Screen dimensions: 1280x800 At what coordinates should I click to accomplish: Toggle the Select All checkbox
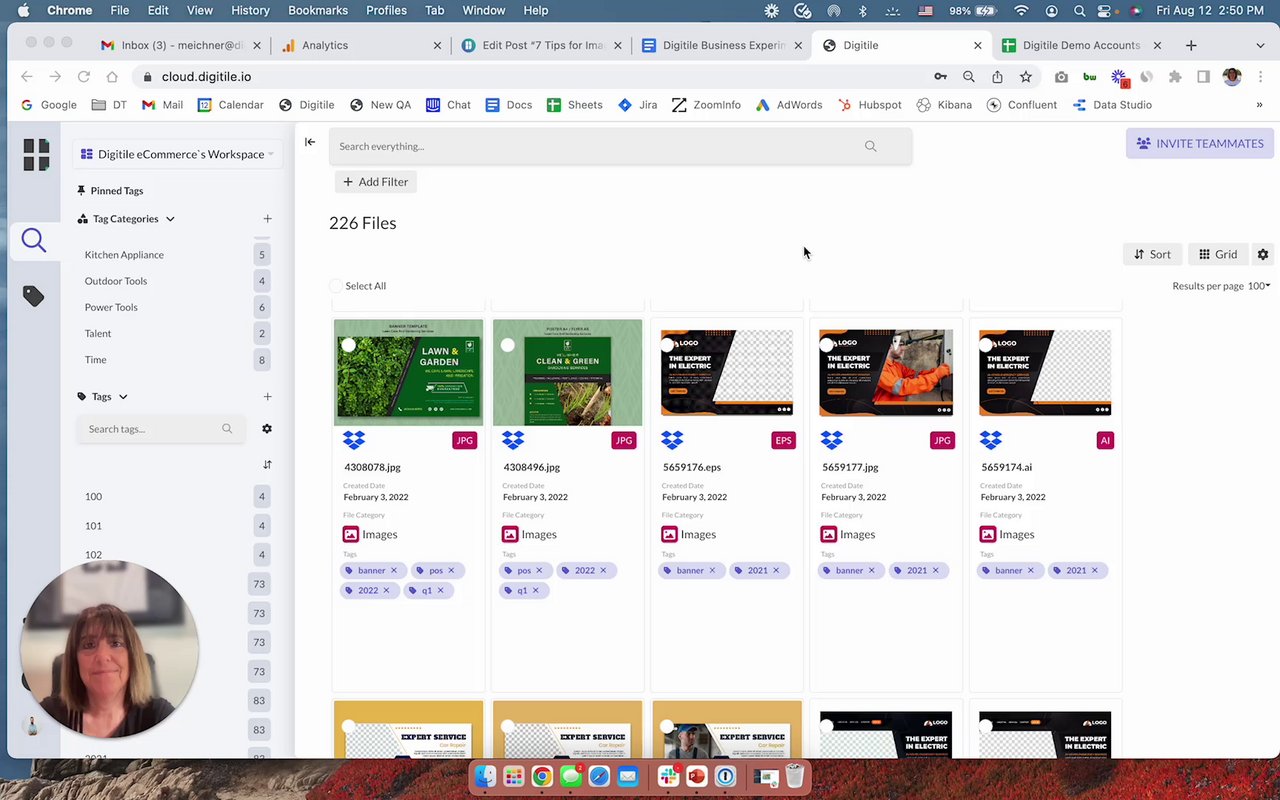pos(336,286)
